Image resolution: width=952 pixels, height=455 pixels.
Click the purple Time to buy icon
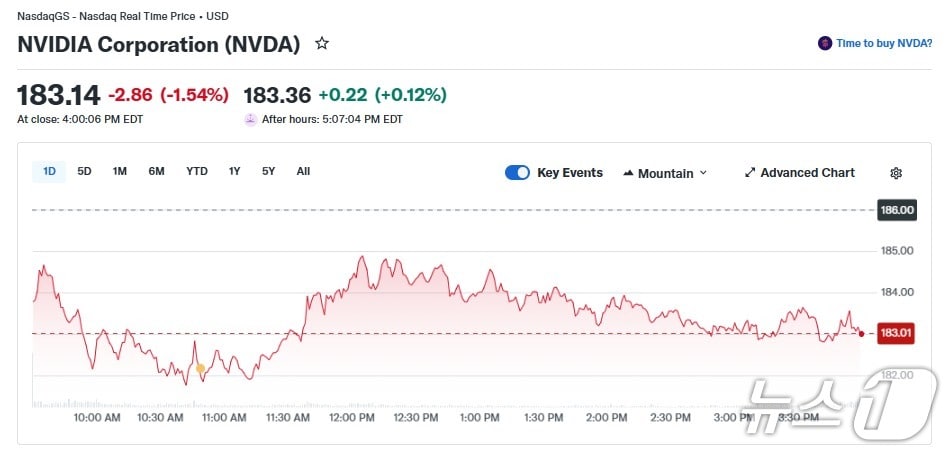click(825, 44)
